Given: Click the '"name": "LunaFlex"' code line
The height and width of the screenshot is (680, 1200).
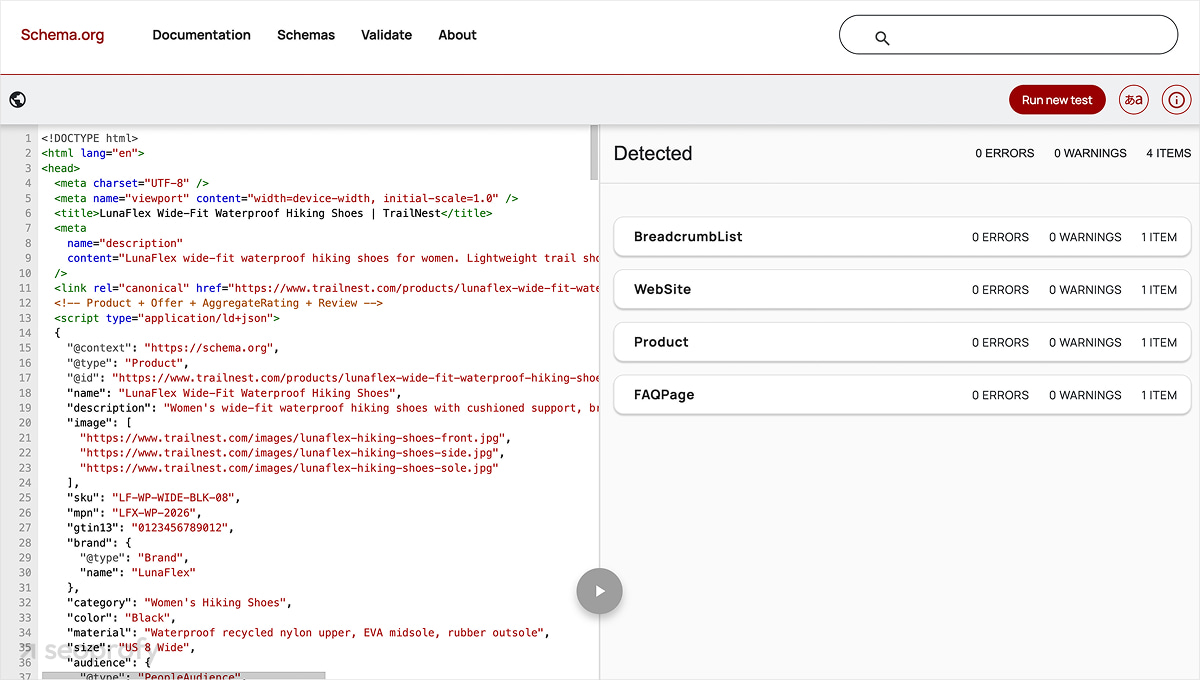Looking at the screenshot, I should (138, 573).
